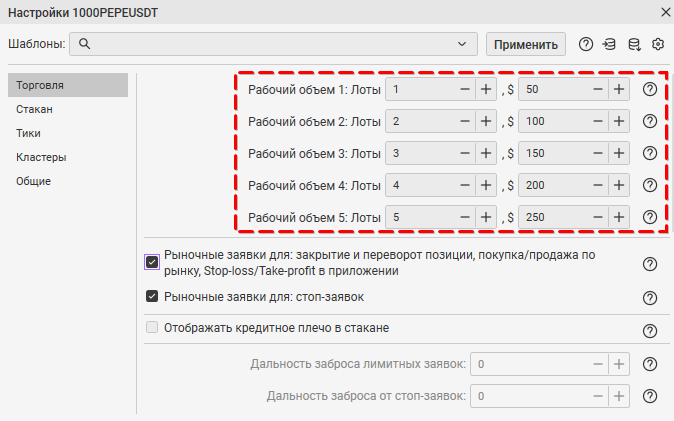Open the Тики section
674x421 pixels.
click(x=29, y=133)
